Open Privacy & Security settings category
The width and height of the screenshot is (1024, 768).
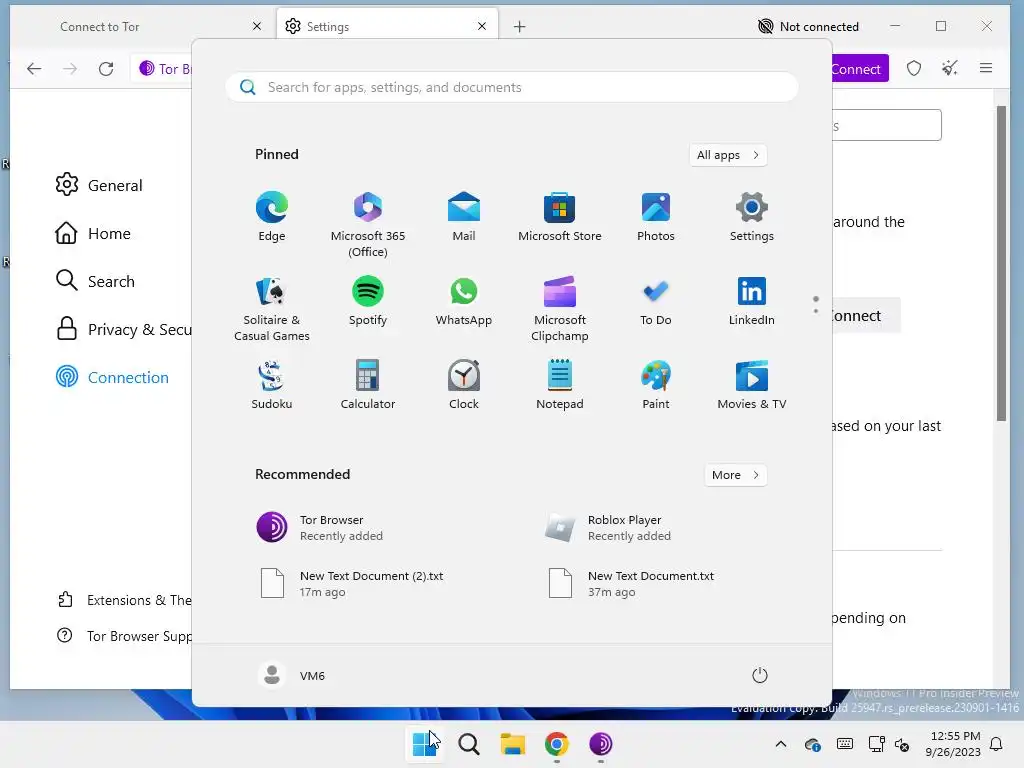click(123, 329)
